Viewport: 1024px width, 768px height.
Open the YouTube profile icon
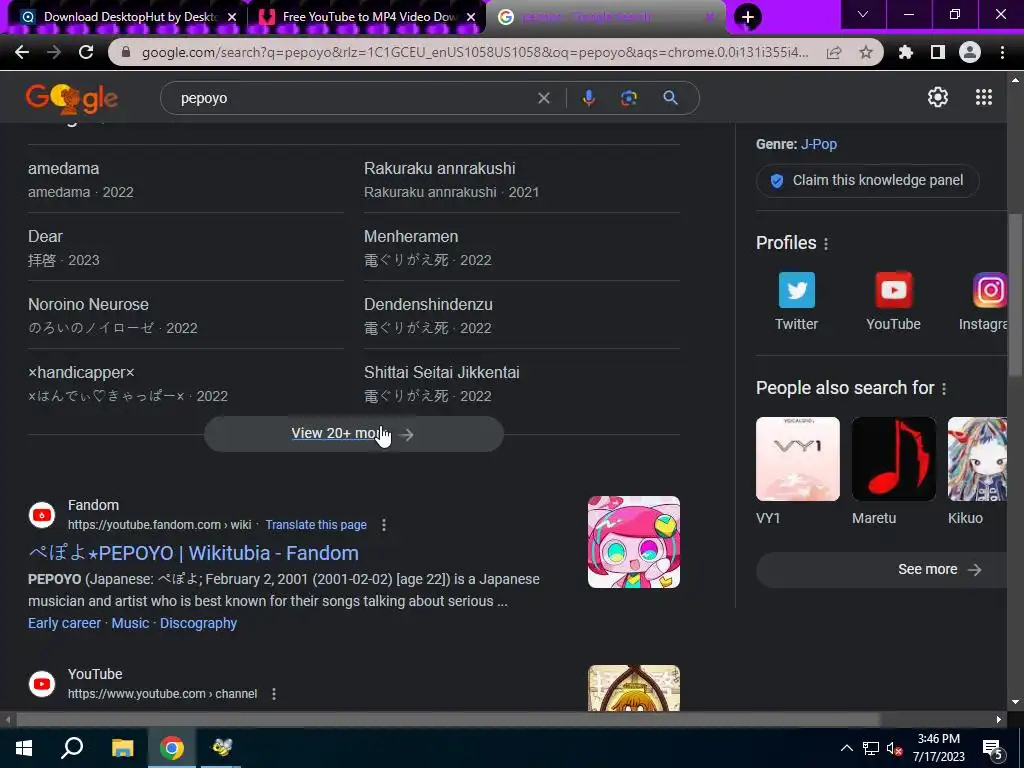pyautogui.click(x=893, y=290)
